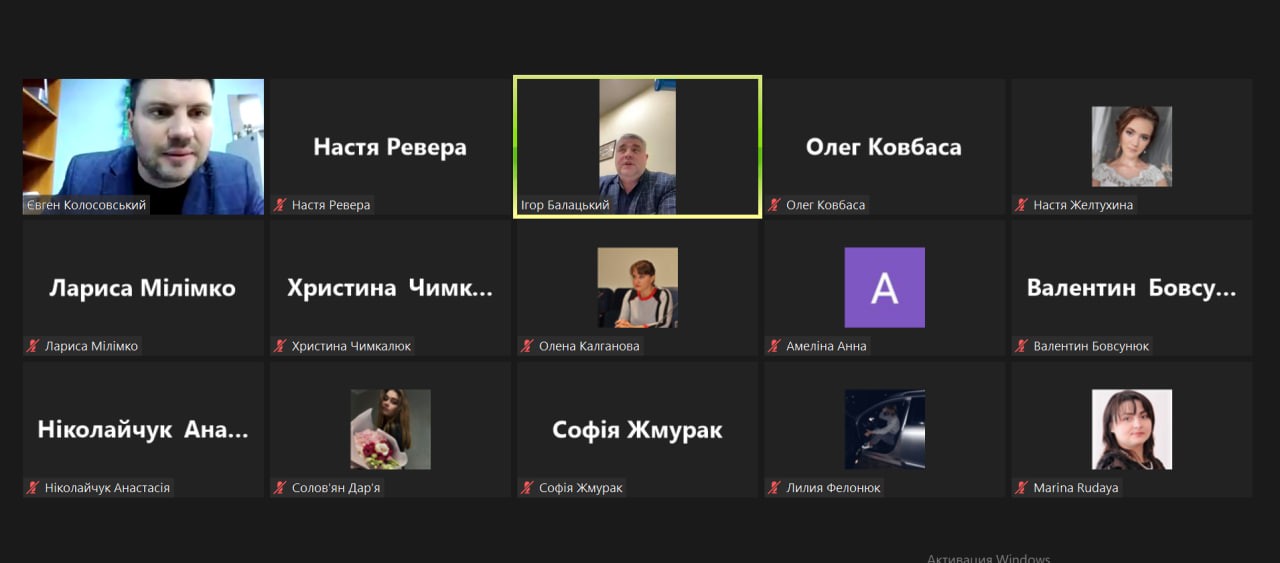The image size is (1280, 563).
Task: Click the purple A avatar of Амеліна Анна
Action: (884, 288)
